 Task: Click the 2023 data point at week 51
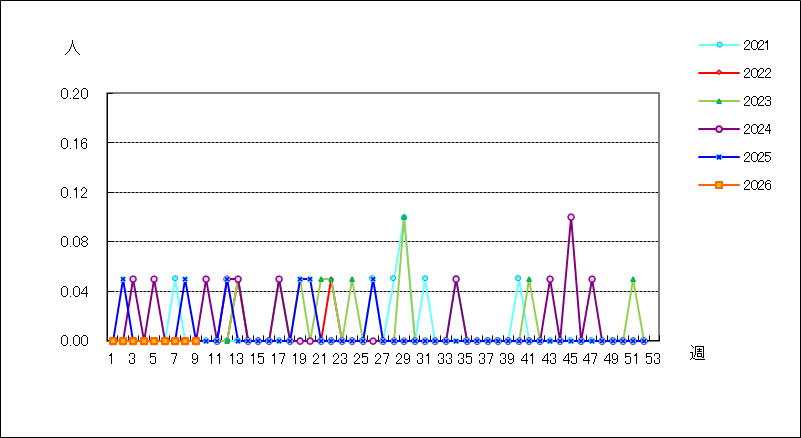point(633,279)
